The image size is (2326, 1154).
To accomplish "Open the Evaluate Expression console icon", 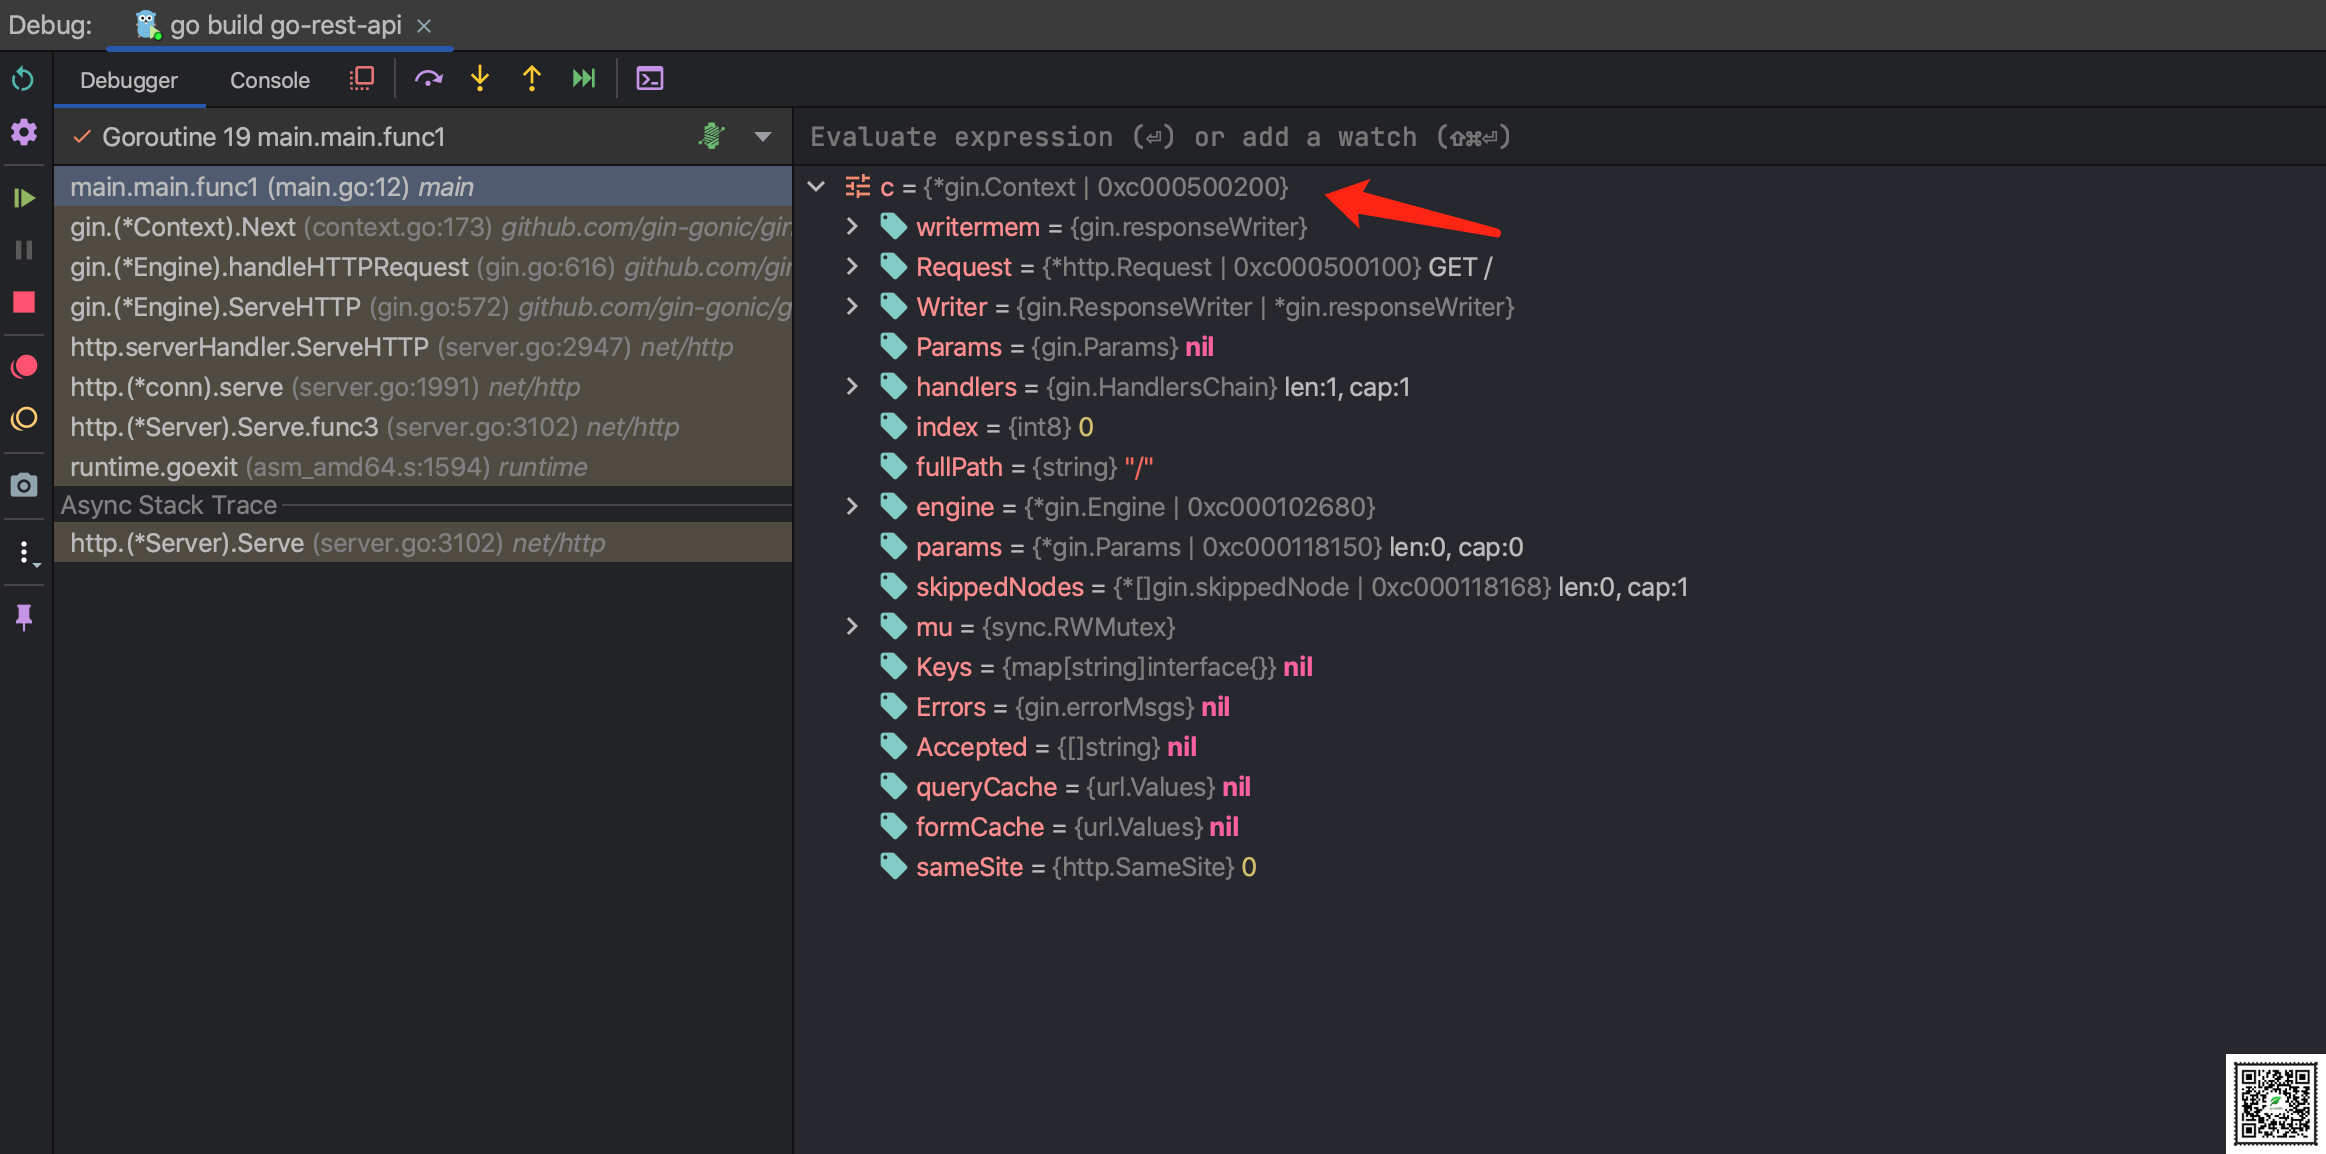I will [649, 78].
